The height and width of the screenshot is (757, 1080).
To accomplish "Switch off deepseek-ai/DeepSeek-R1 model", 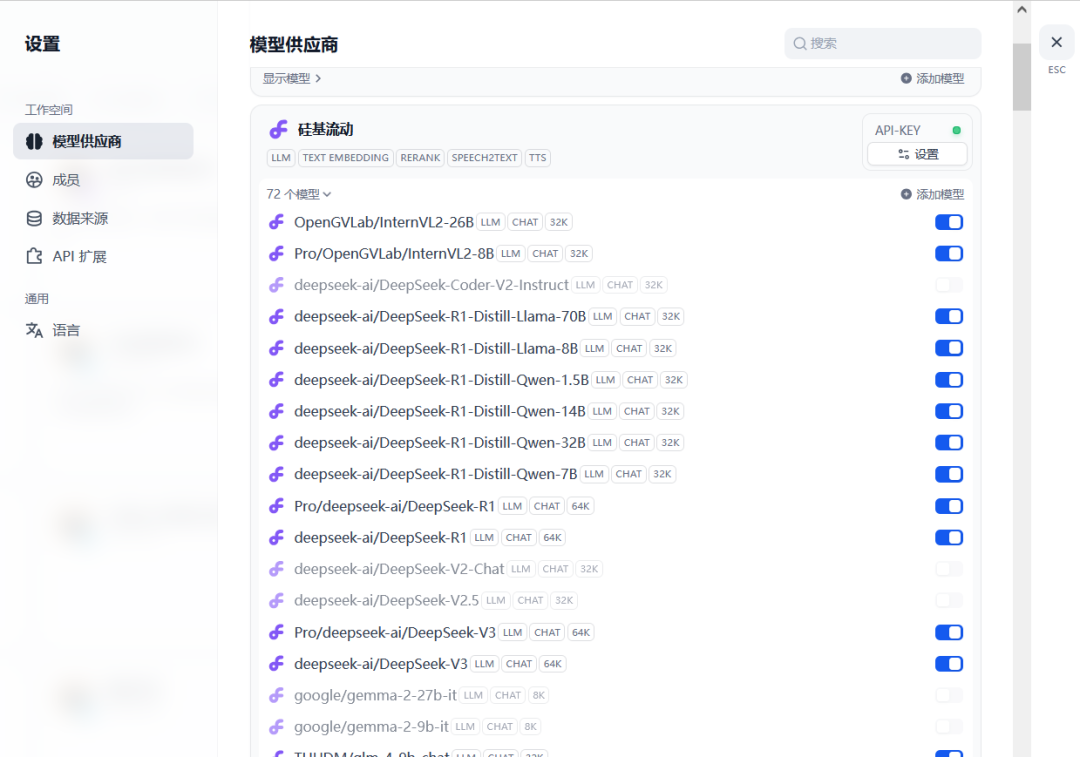I will click(948, 537).
